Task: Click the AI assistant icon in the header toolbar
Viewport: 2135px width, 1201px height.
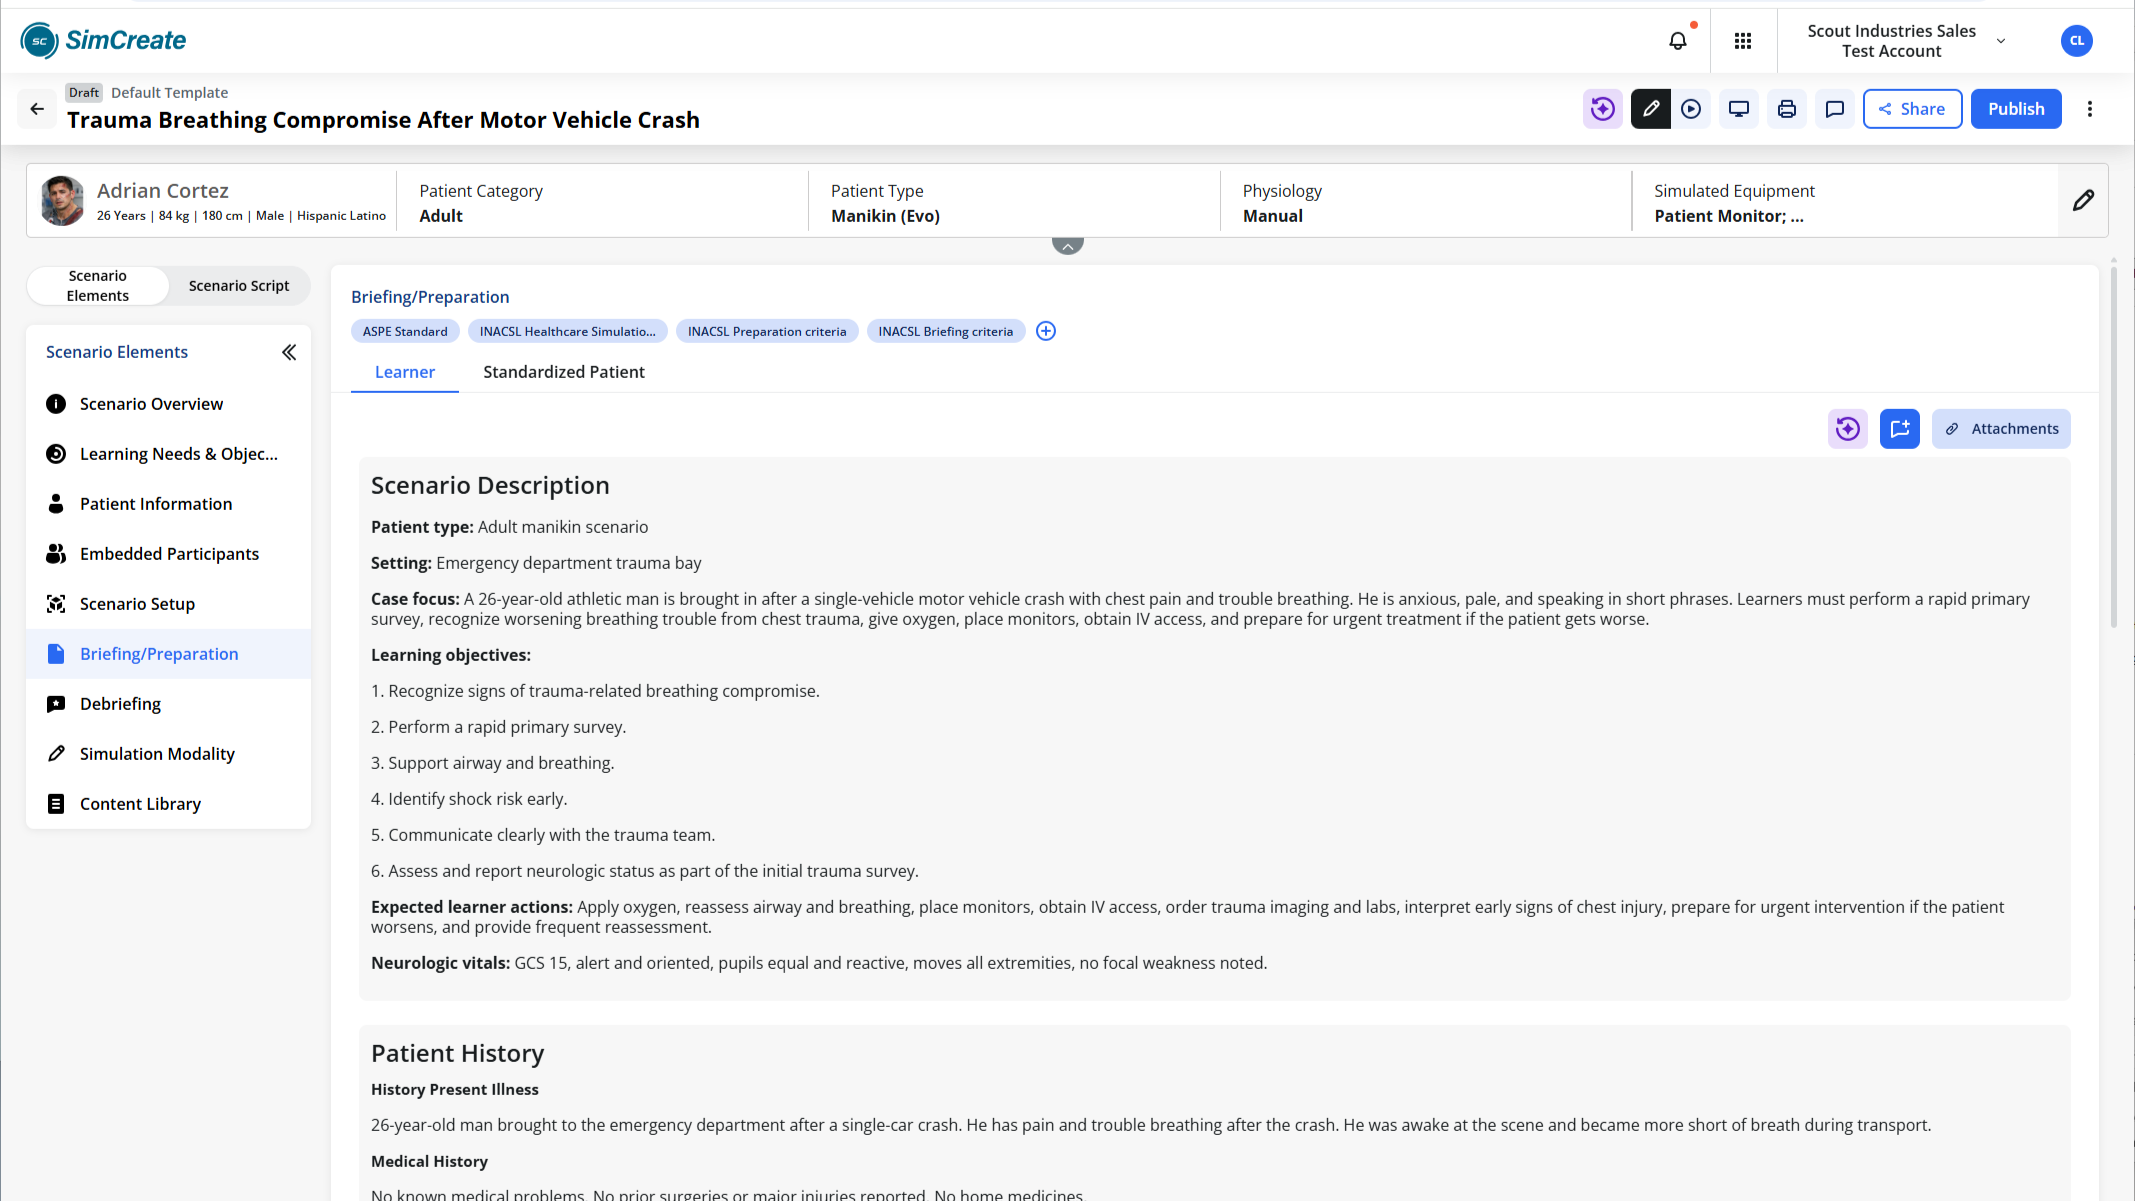Action: [x=1603, y=109]
